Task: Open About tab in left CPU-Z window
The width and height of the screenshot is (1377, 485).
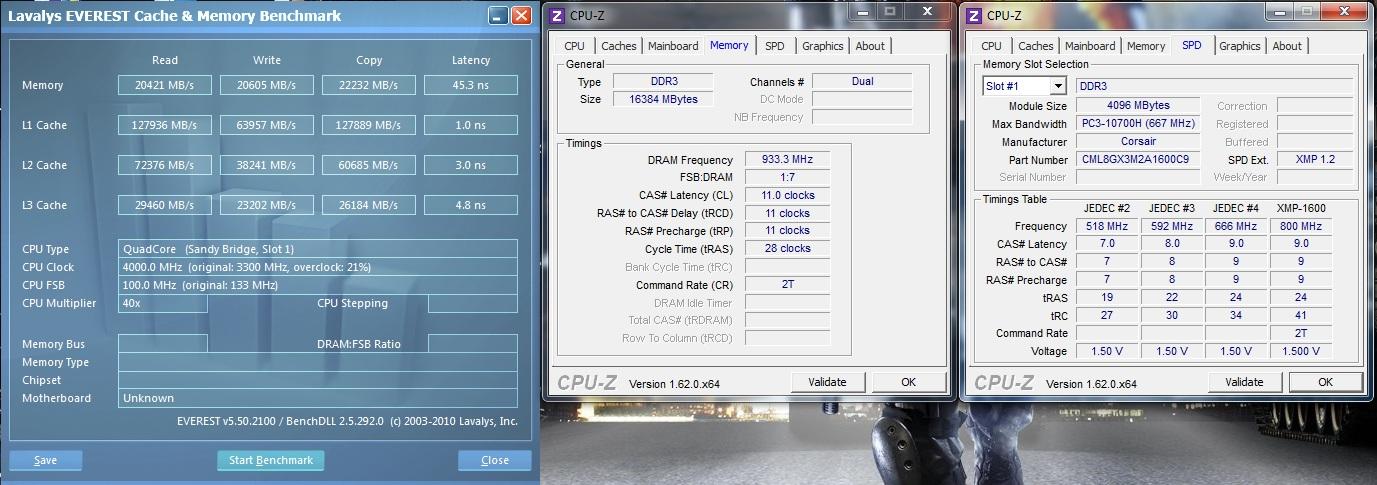Action: pyautogui.click(x=870, y=46)
